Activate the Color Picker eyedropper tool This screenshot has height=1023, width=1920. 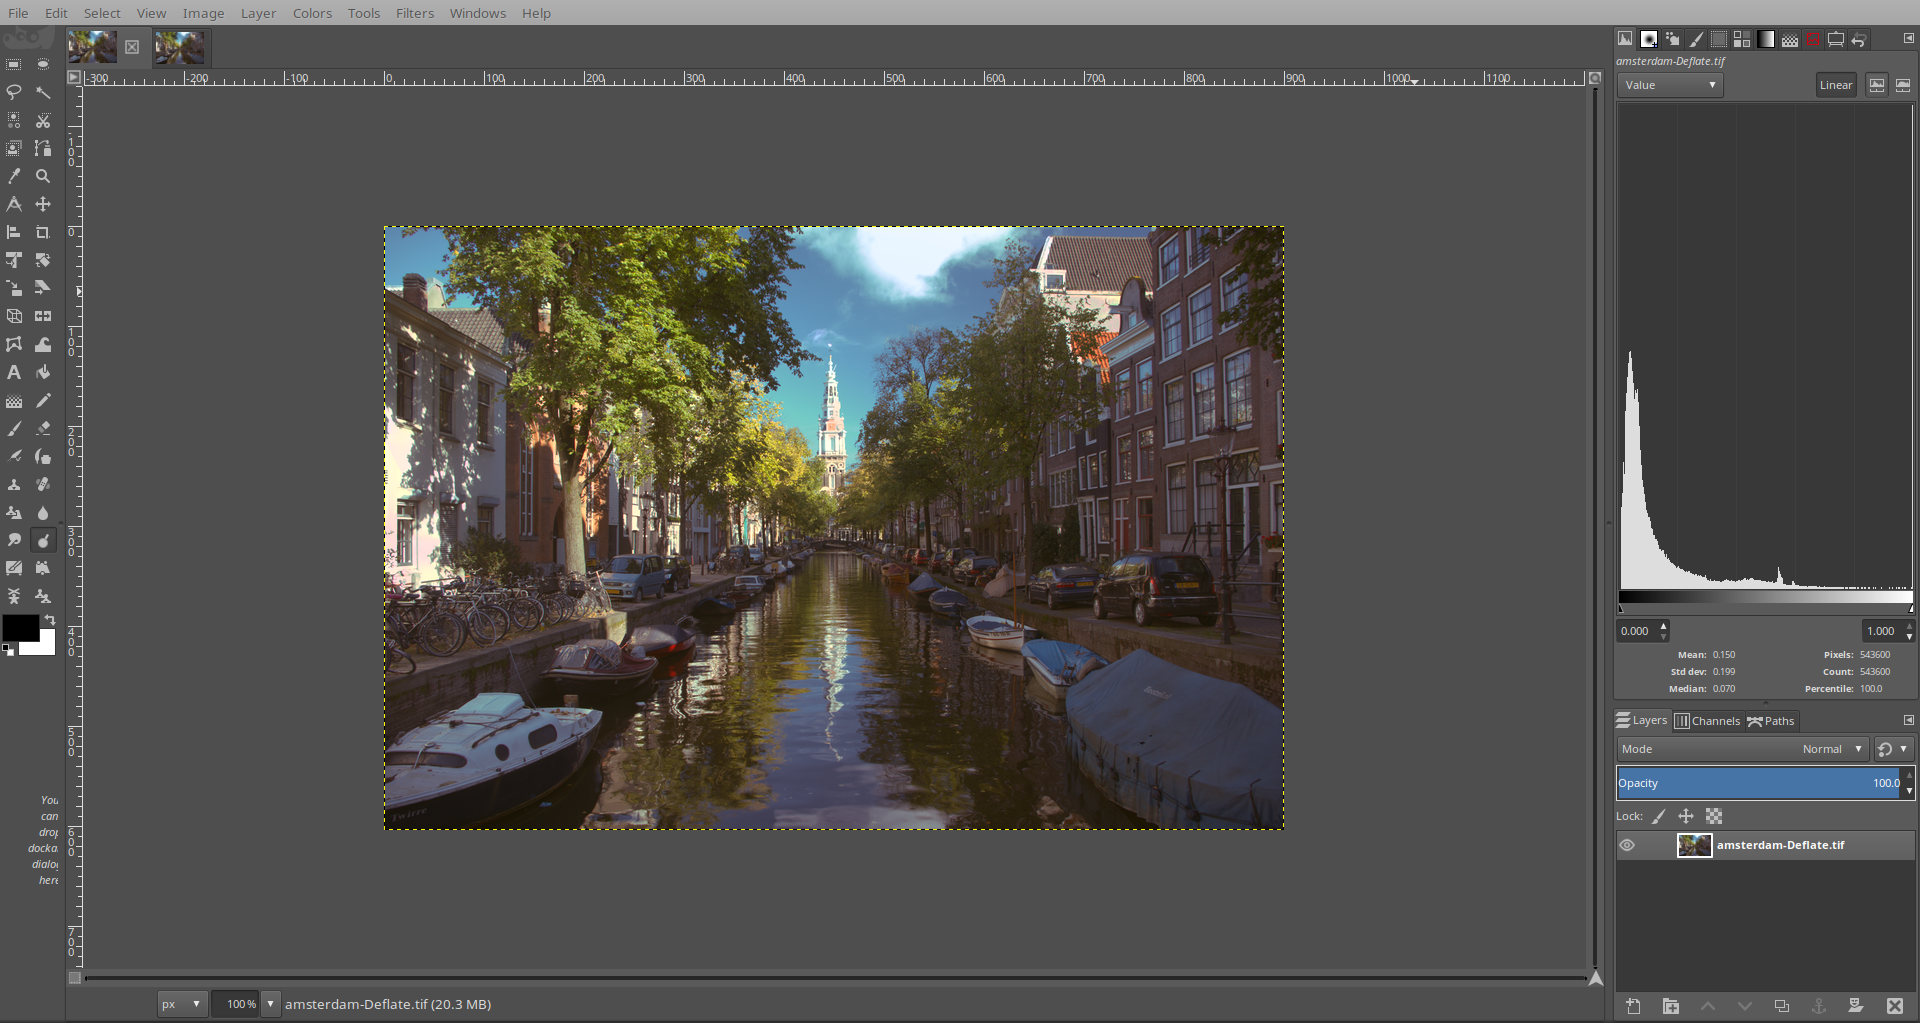[x=14, y=176]
